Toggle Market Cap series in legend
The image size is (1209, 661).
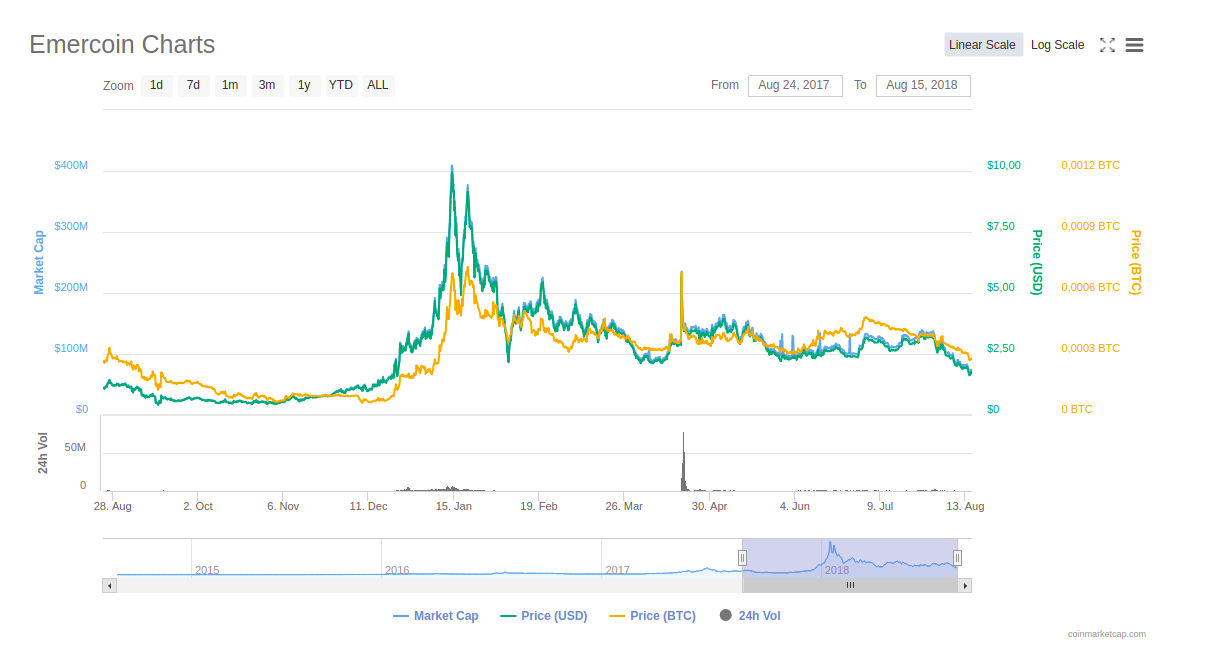click(436, 616)
